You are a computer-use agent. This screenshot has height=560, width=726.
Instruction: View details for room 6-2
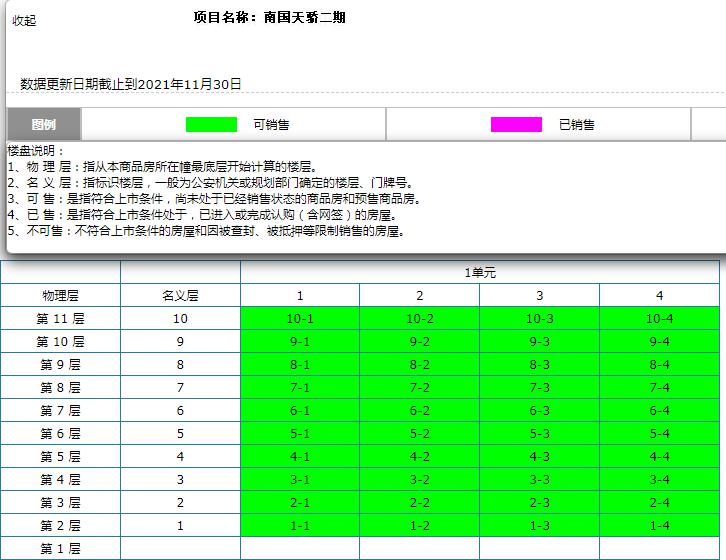tap(419, 410)
